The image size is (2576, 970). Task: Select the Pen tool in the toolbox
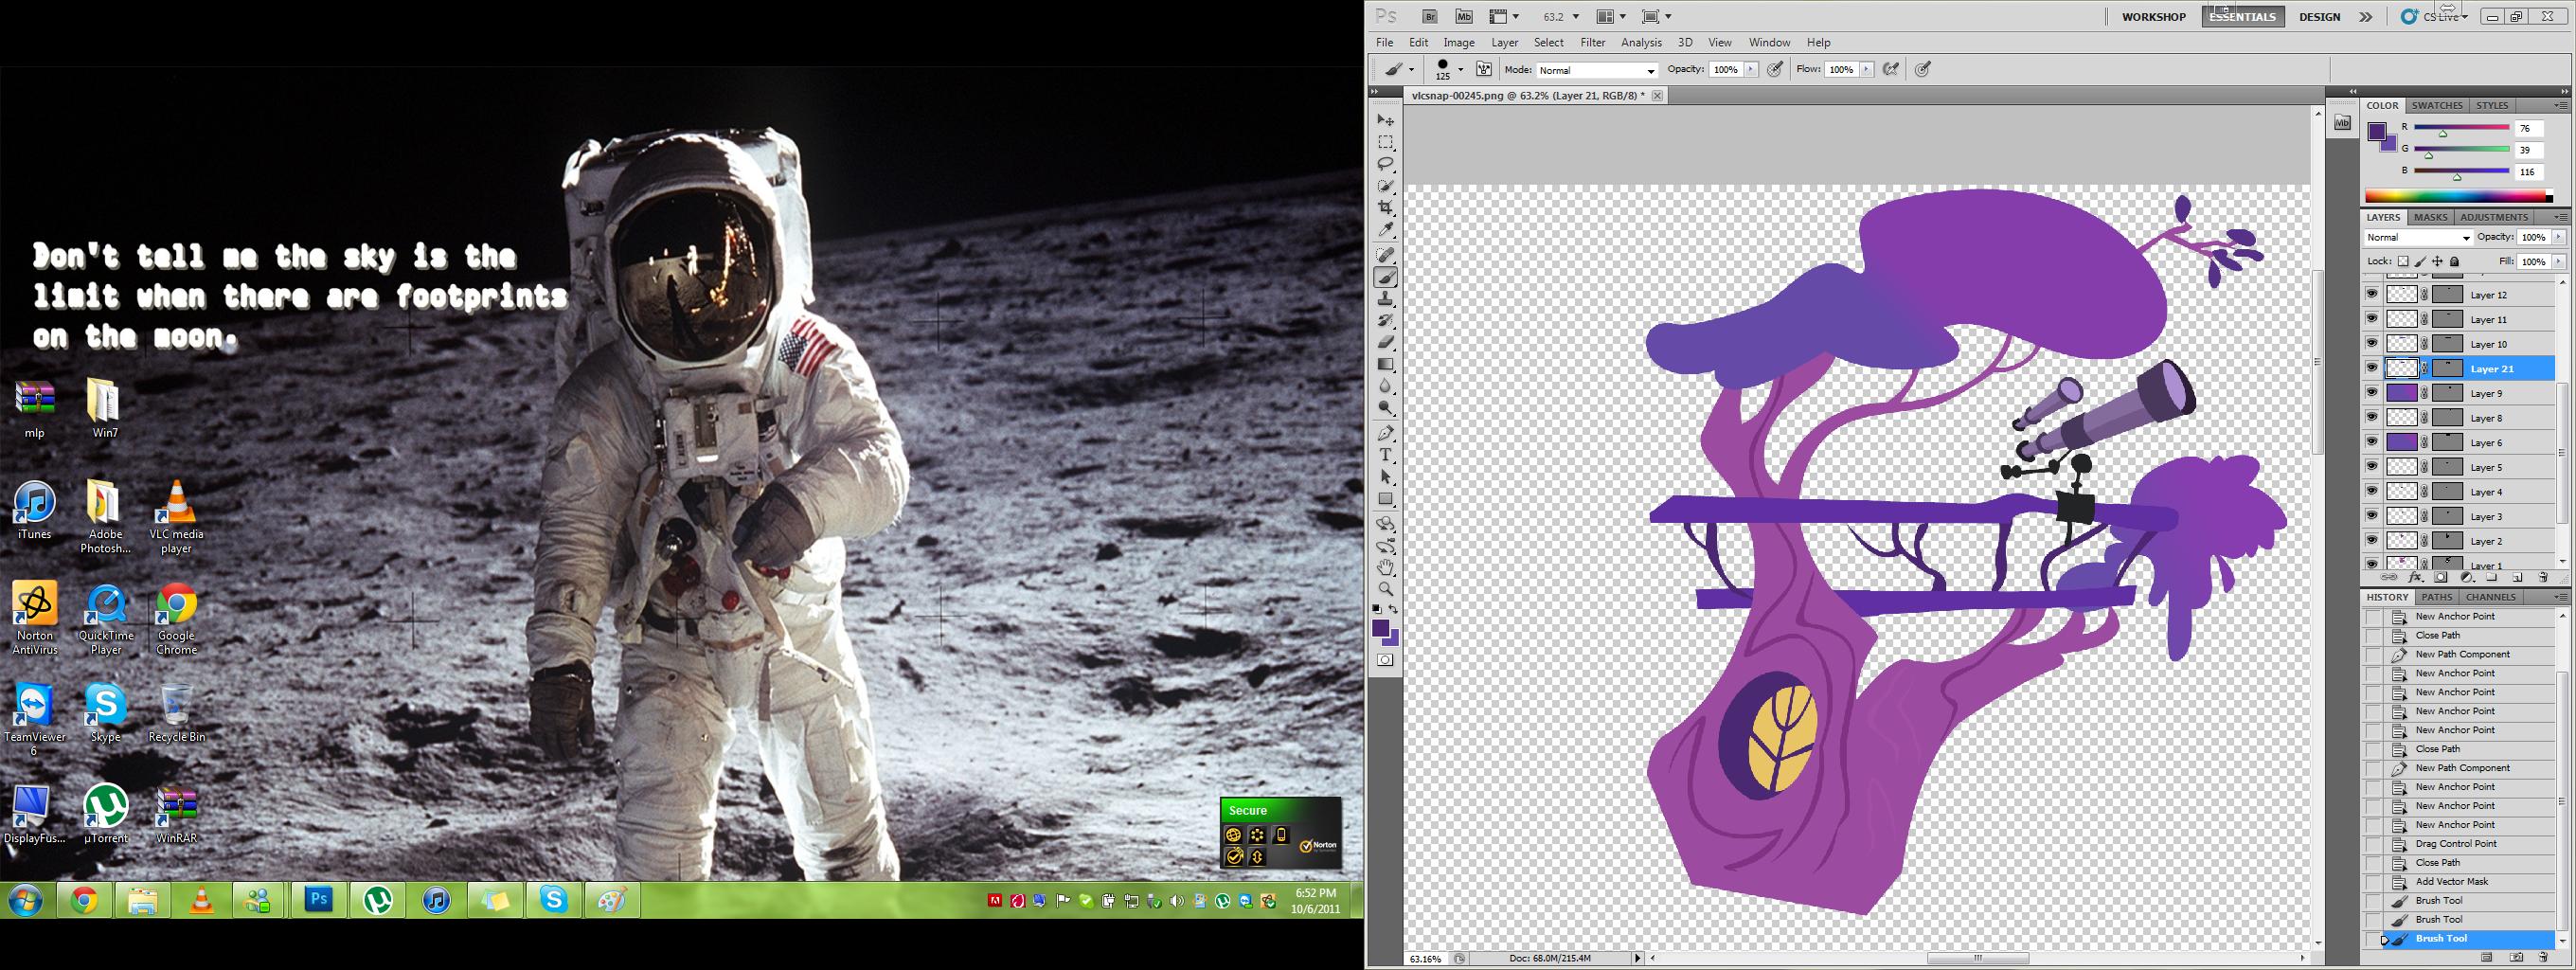pyautogui.click(x=1386, y=434)
